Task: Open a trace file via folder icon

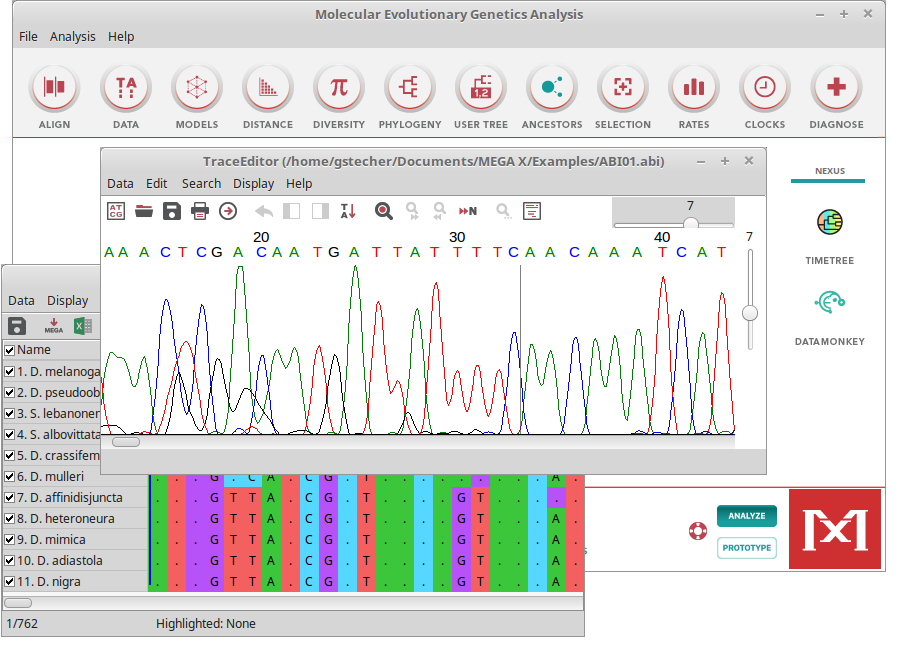Action: click(x=144, y=211)
